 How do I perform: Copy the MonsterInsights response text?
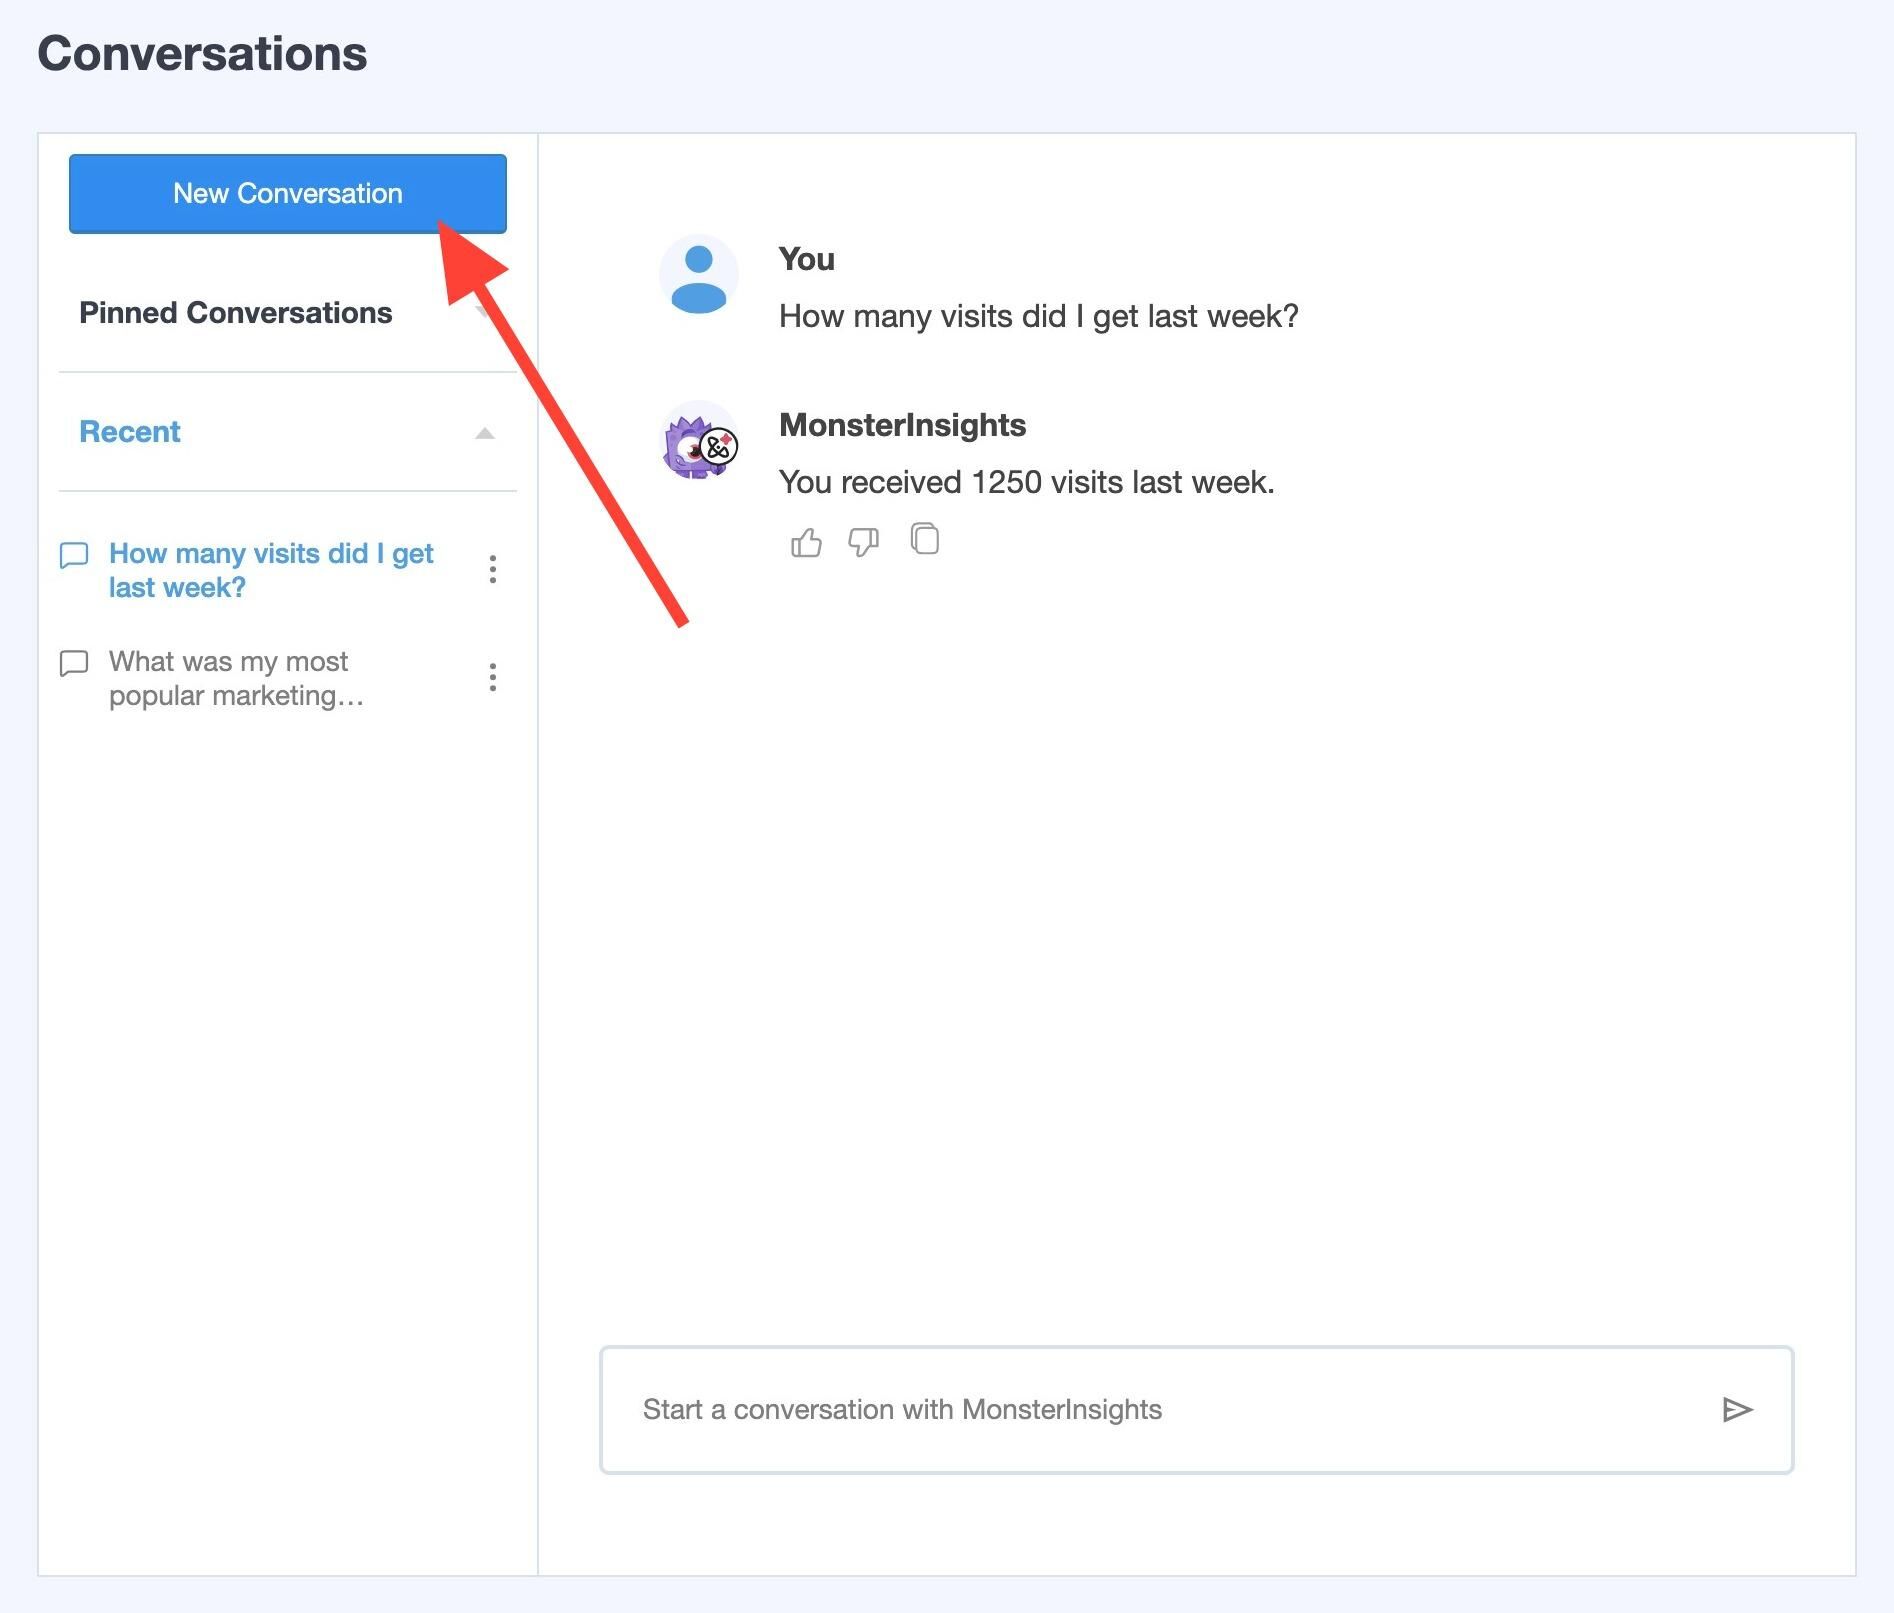coord(925,539)
